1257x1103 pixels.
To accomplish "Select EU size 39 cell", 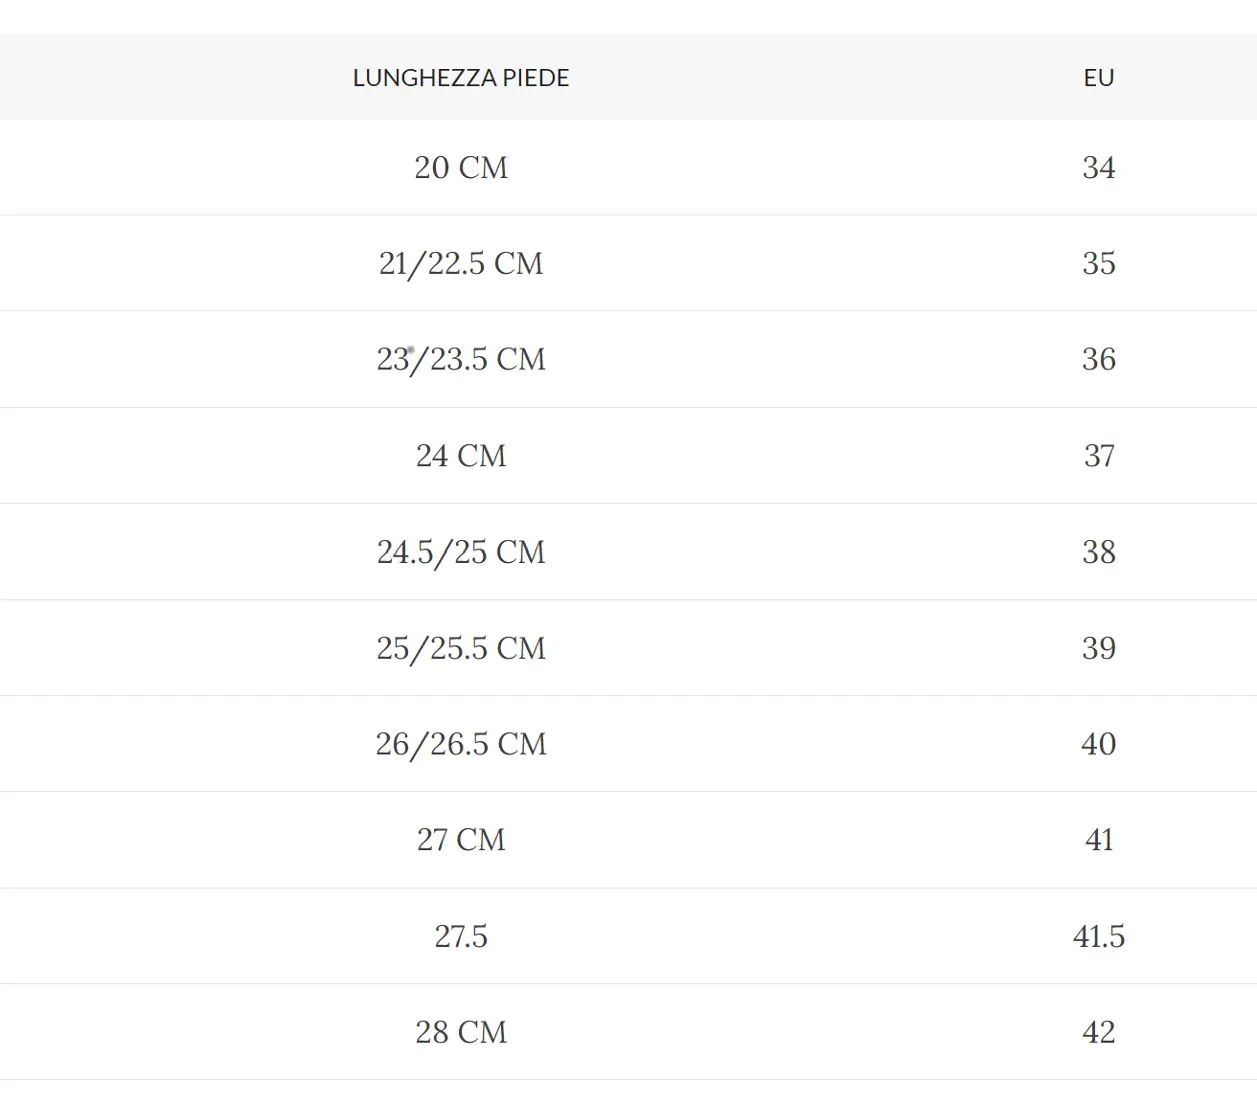I will [1098, 648].
